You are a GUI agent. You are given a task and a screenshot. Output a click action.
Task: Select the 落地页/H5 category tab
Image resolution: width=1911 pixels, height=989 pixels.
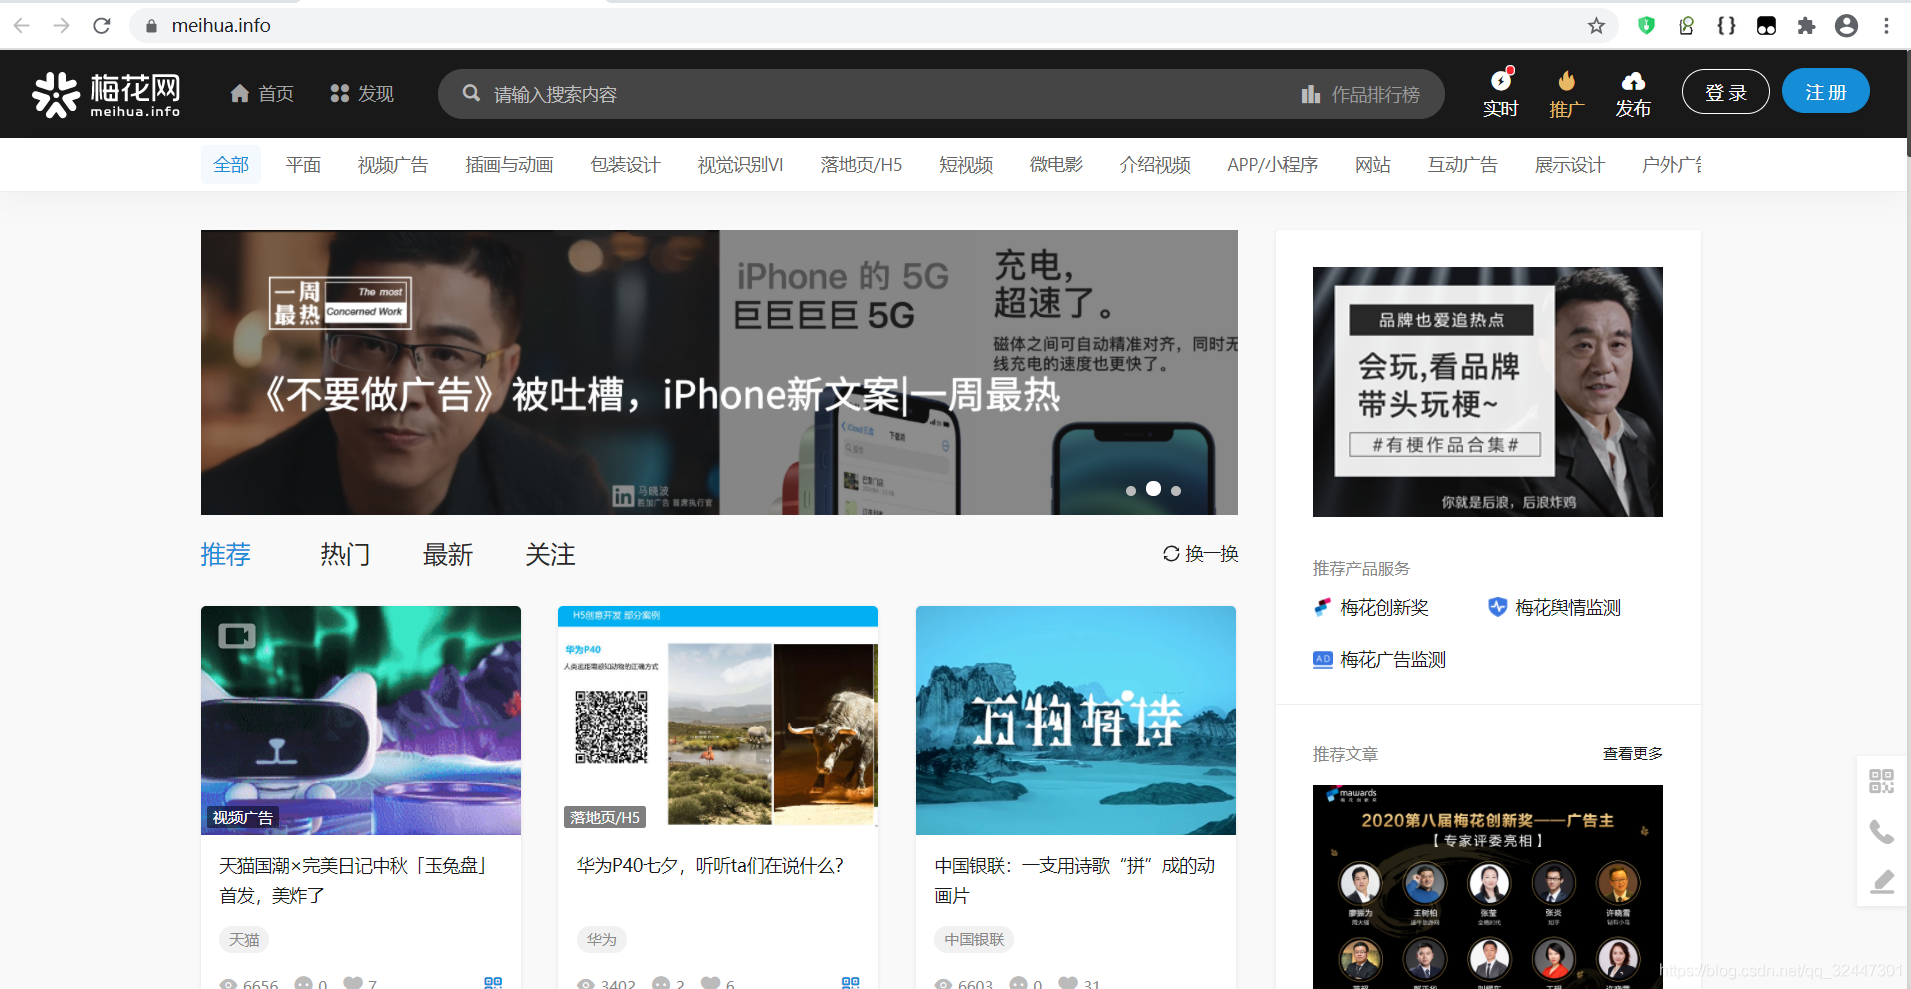coord(861,165)
